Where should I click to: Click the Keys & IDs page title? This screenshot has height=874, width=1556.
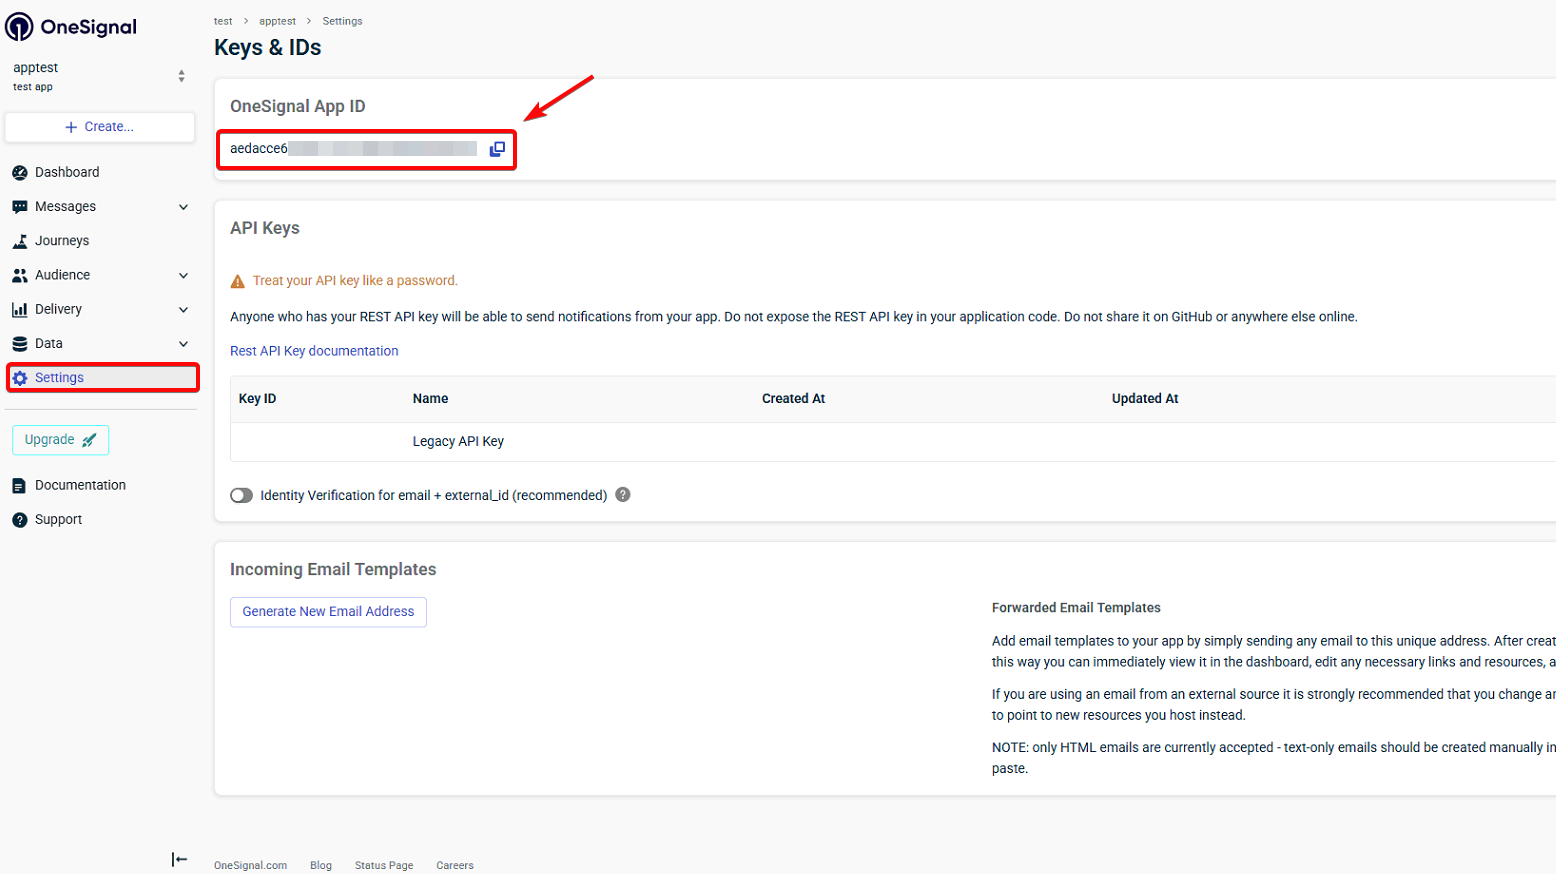[x=267, y=48]
